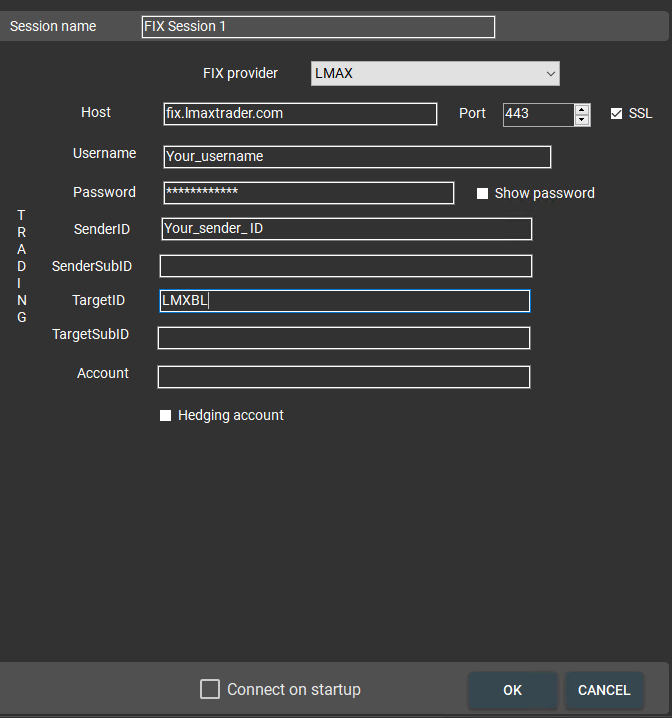Image resolution: width=672 pixels, height=718 pixels.
Task: Enable the Hedging account checkbox
Action: [166, 416]
